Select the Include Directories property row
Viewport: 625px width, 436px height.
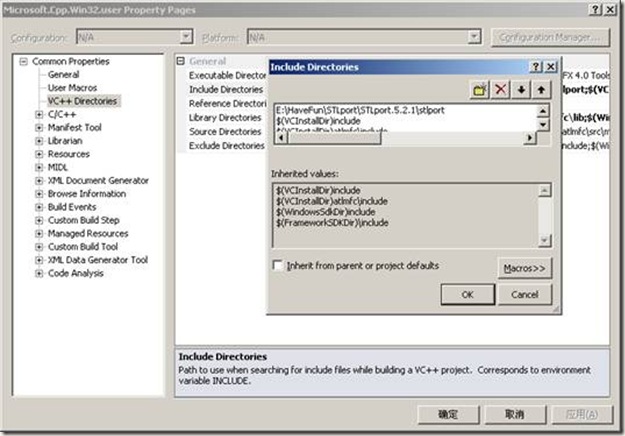coord(226,90)
